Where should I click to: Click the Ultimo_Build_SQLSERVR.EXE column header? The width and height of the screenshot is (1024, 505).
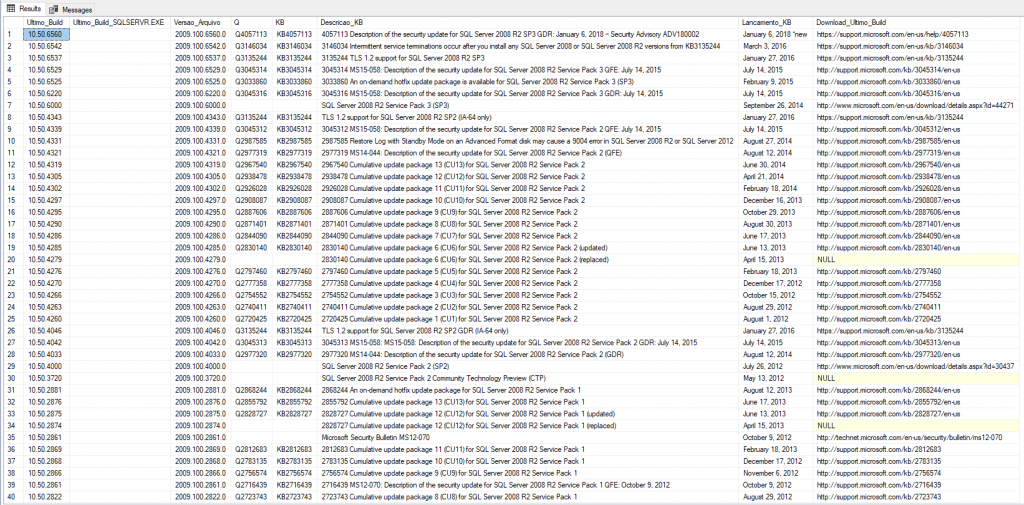coord(118,21)
